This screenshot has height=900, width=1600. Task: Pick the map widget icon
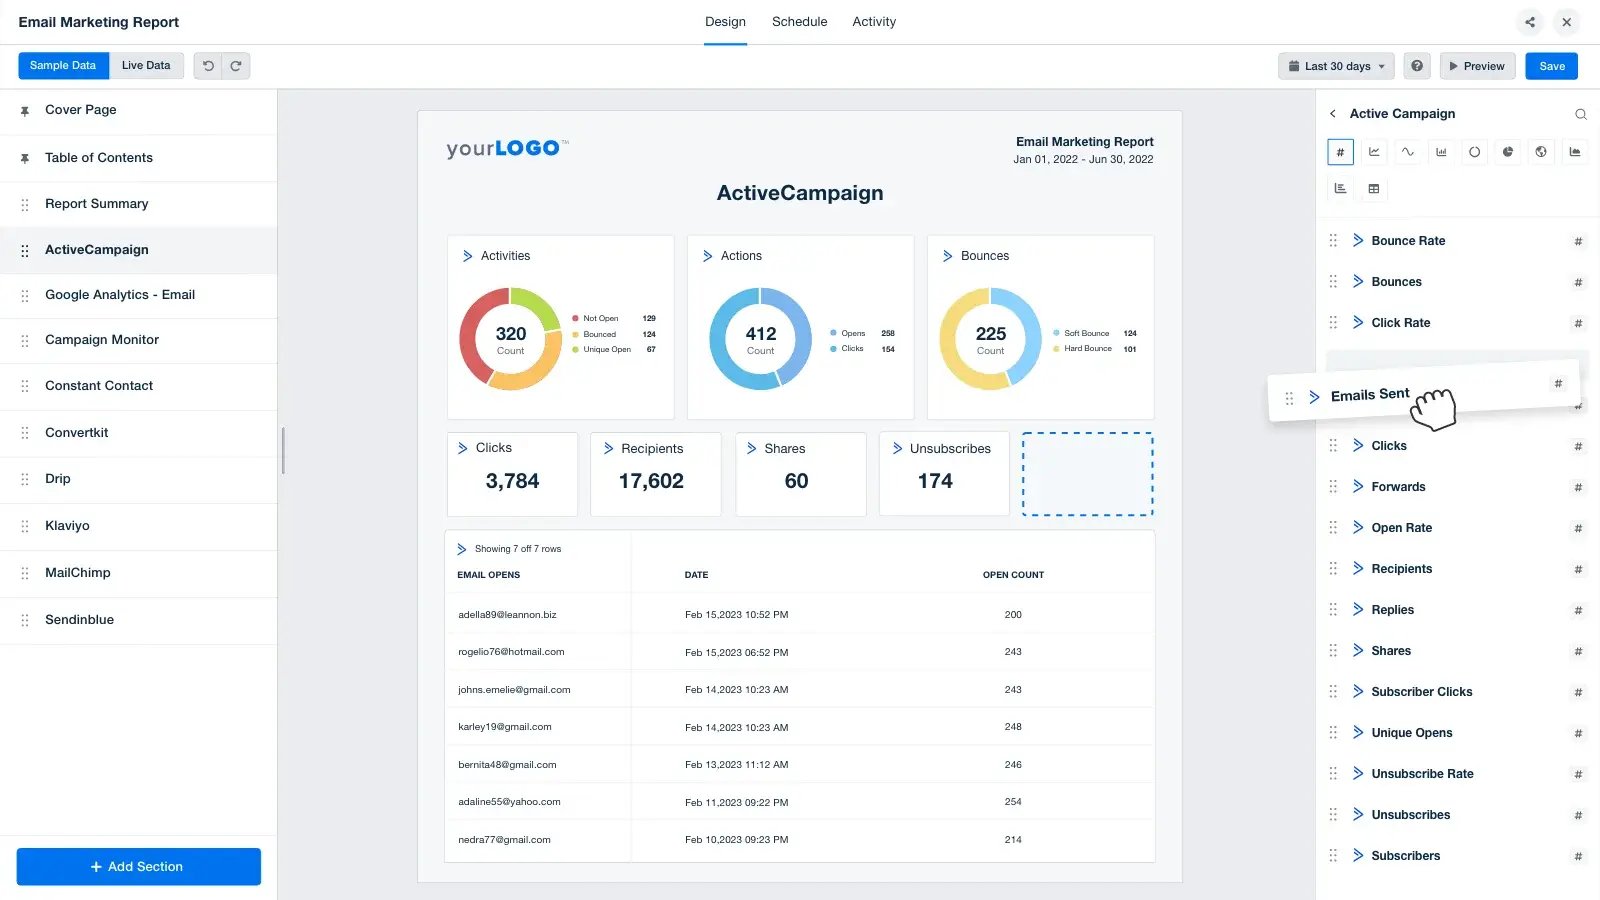(x=1540, y=152)
